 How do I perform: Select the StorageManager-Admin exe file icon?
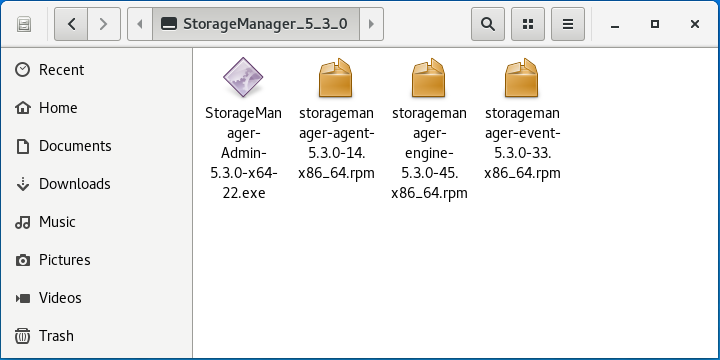pos(243,77)
